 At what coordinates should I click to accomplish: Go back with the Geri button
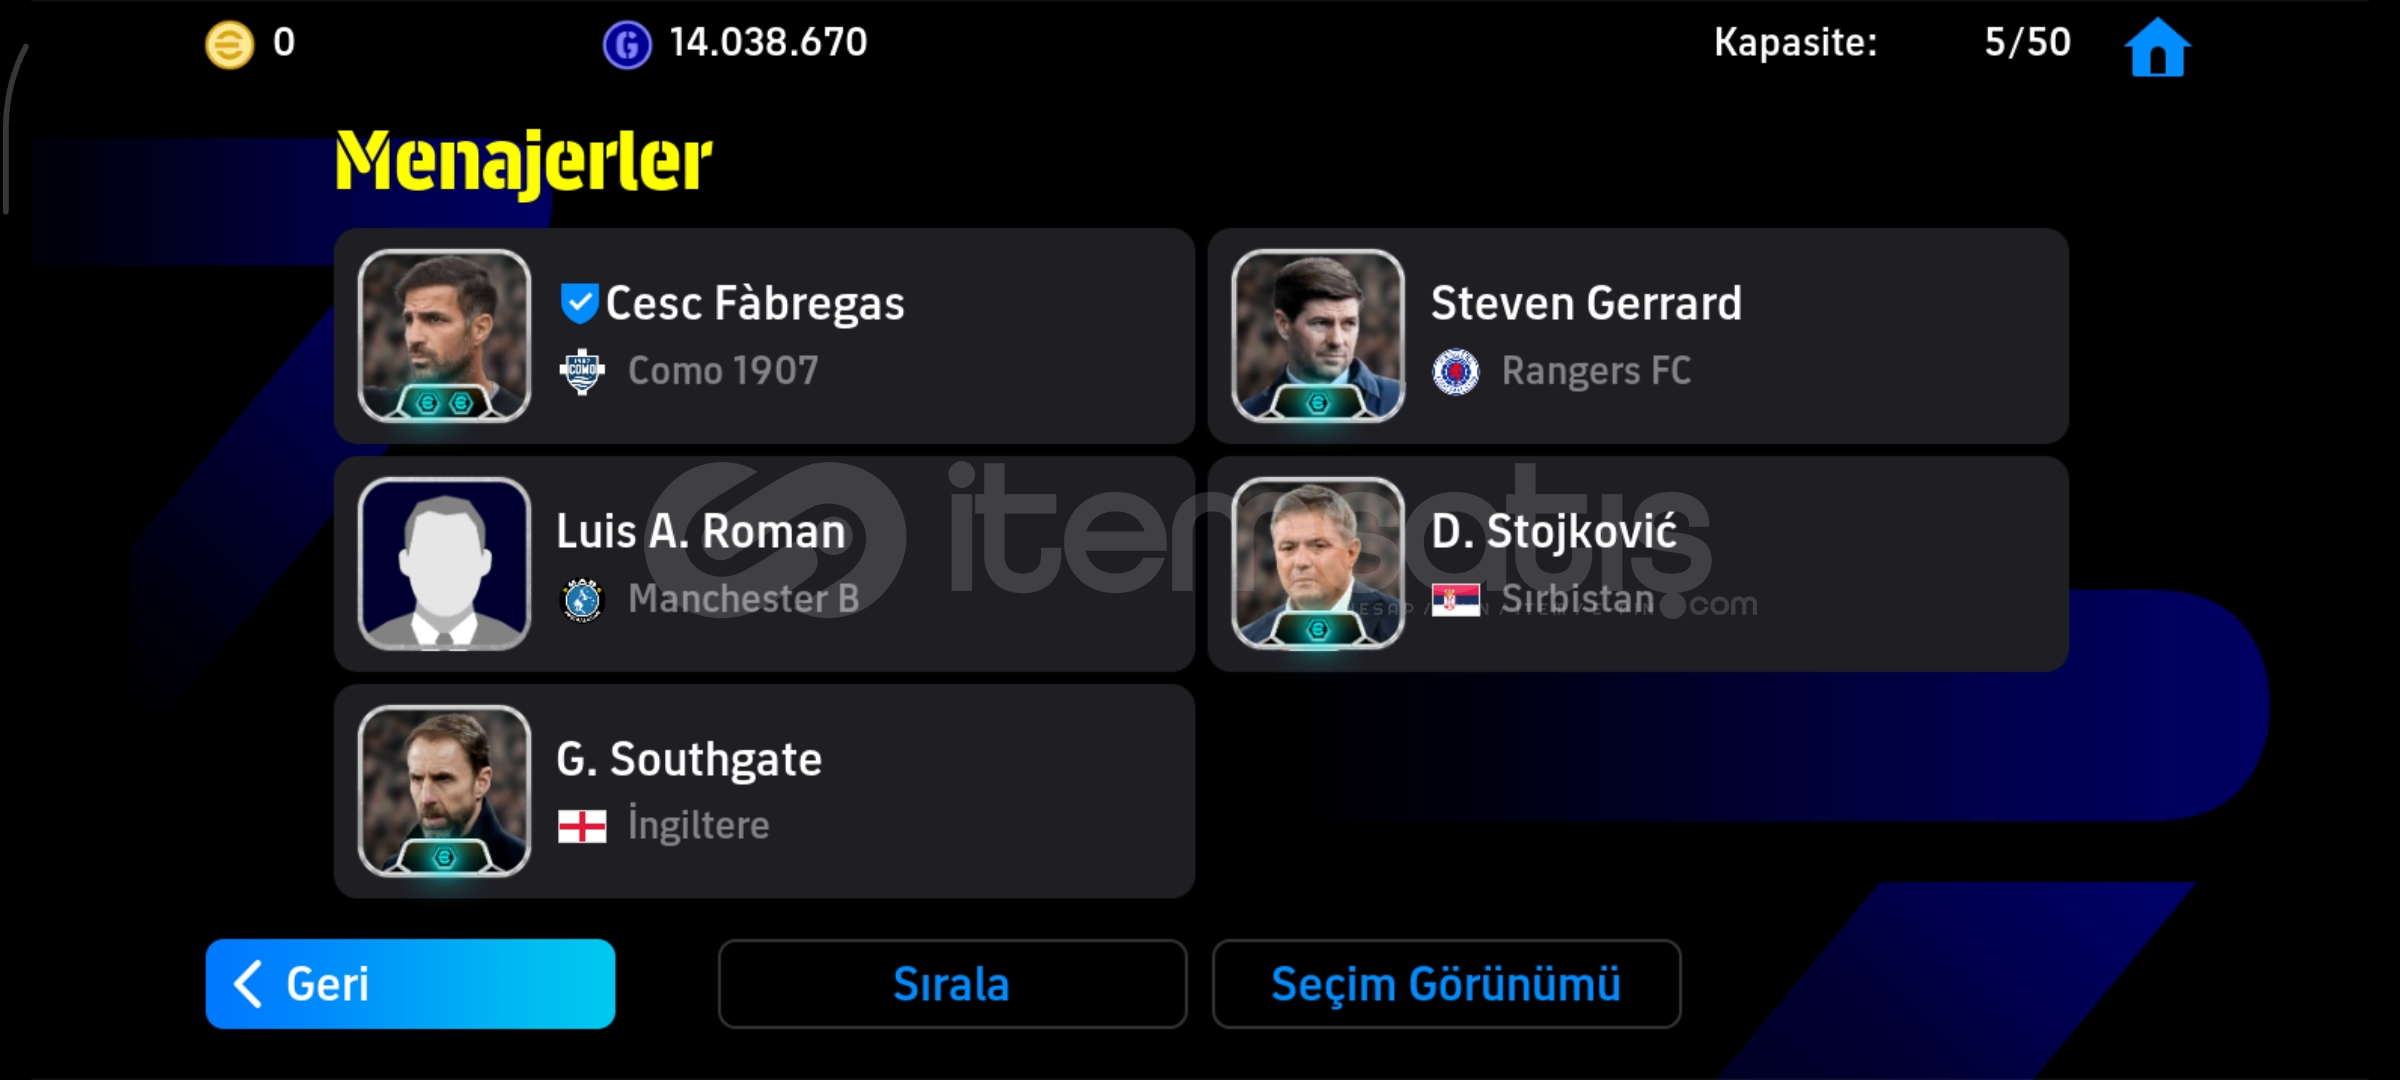(410, 984)
